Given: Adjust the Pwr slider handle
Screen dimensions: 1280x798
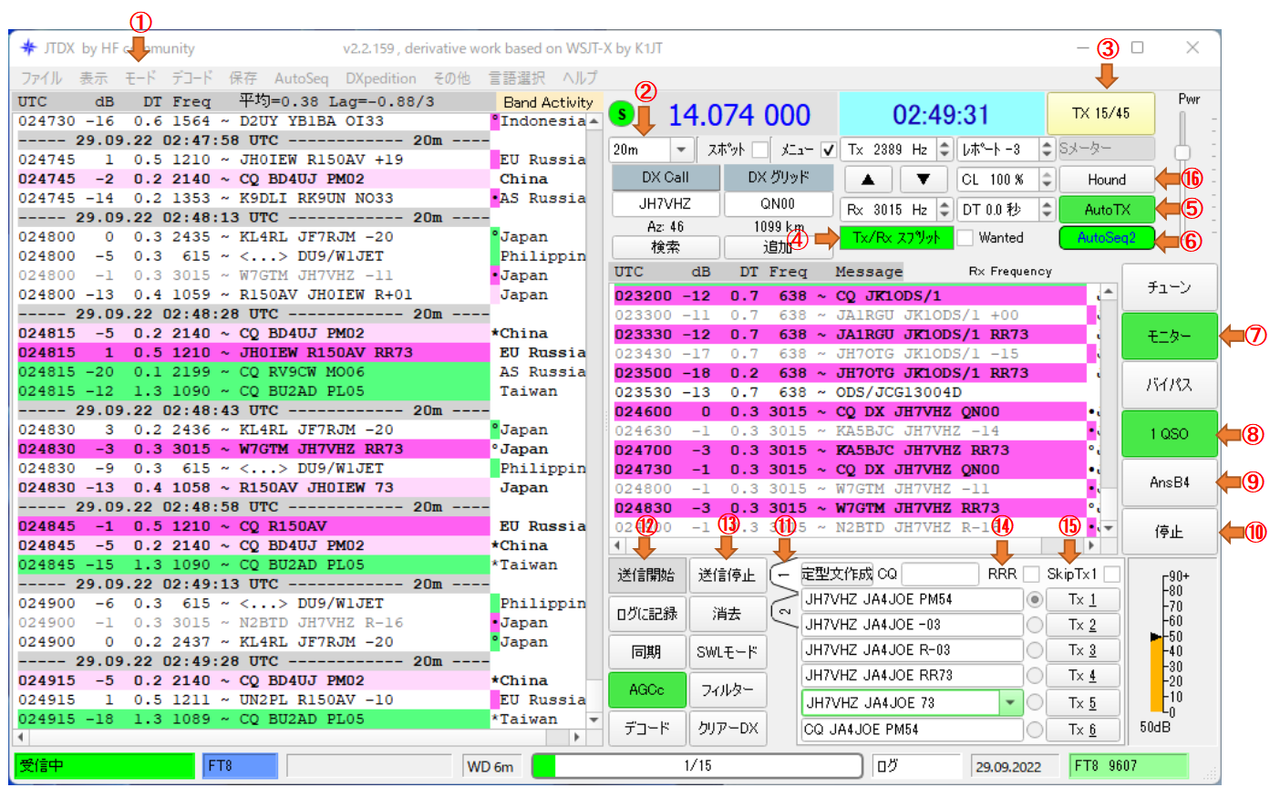Looking at the screenshot, I should [1183, 152].
